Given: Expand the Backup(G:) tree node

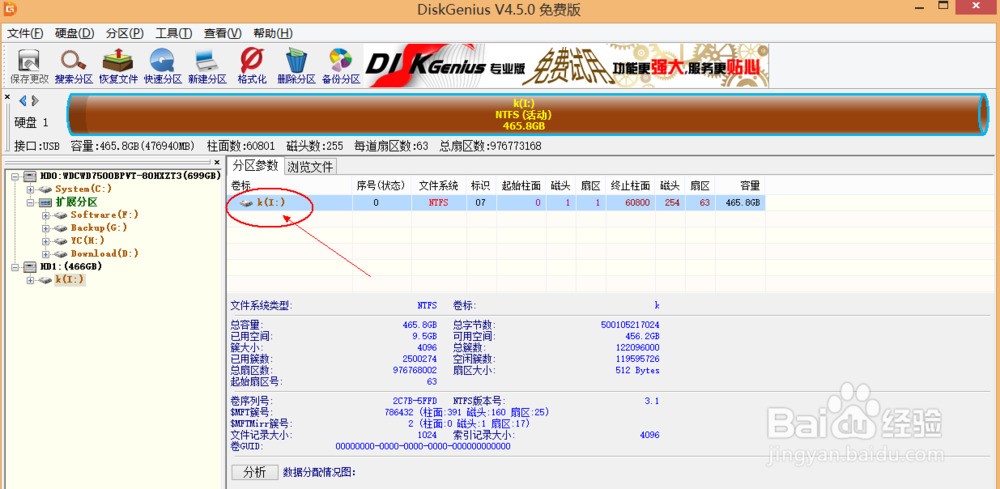Looking at the screenshot, I should click(45, 228).
